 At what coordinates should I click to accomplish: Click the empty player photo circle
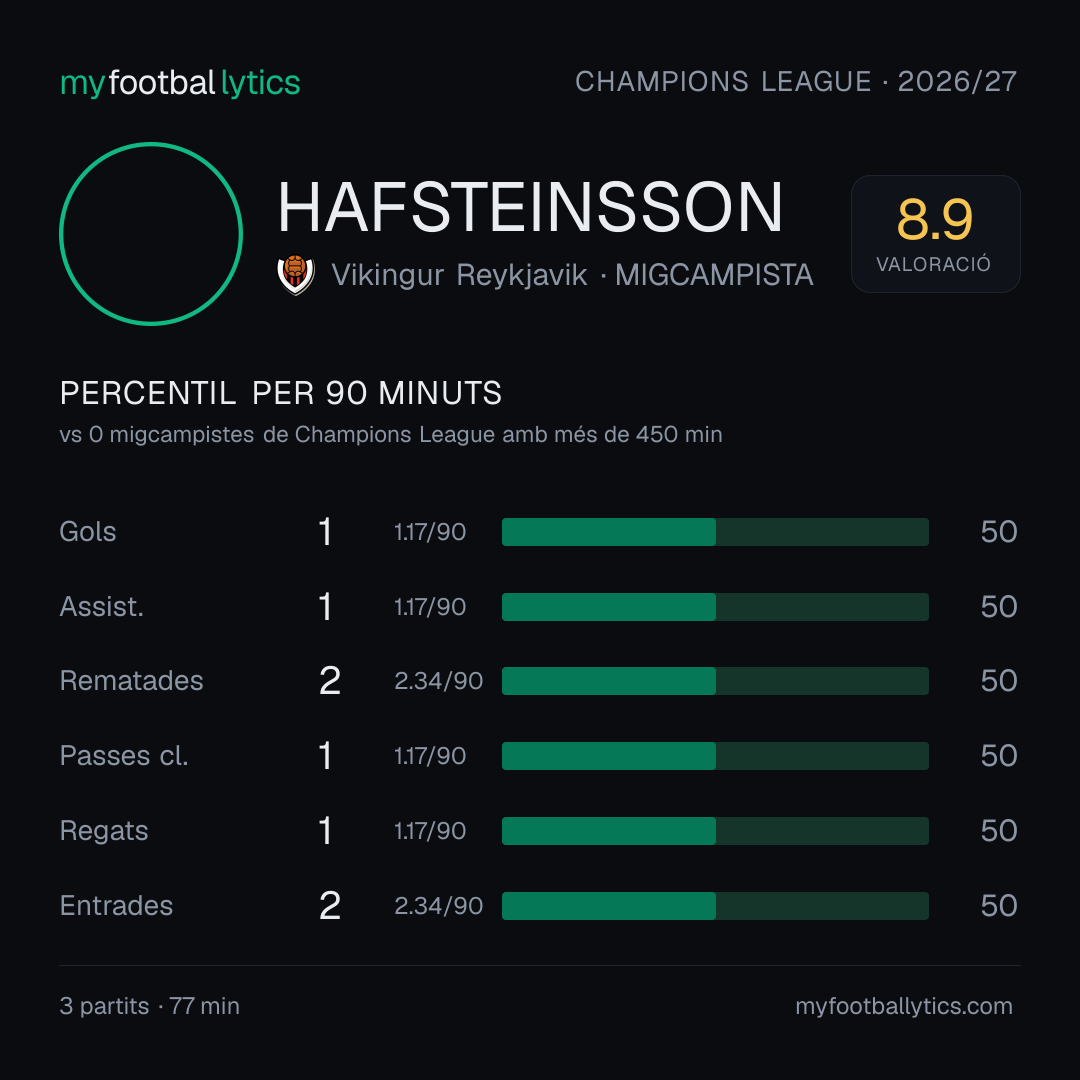151,234
